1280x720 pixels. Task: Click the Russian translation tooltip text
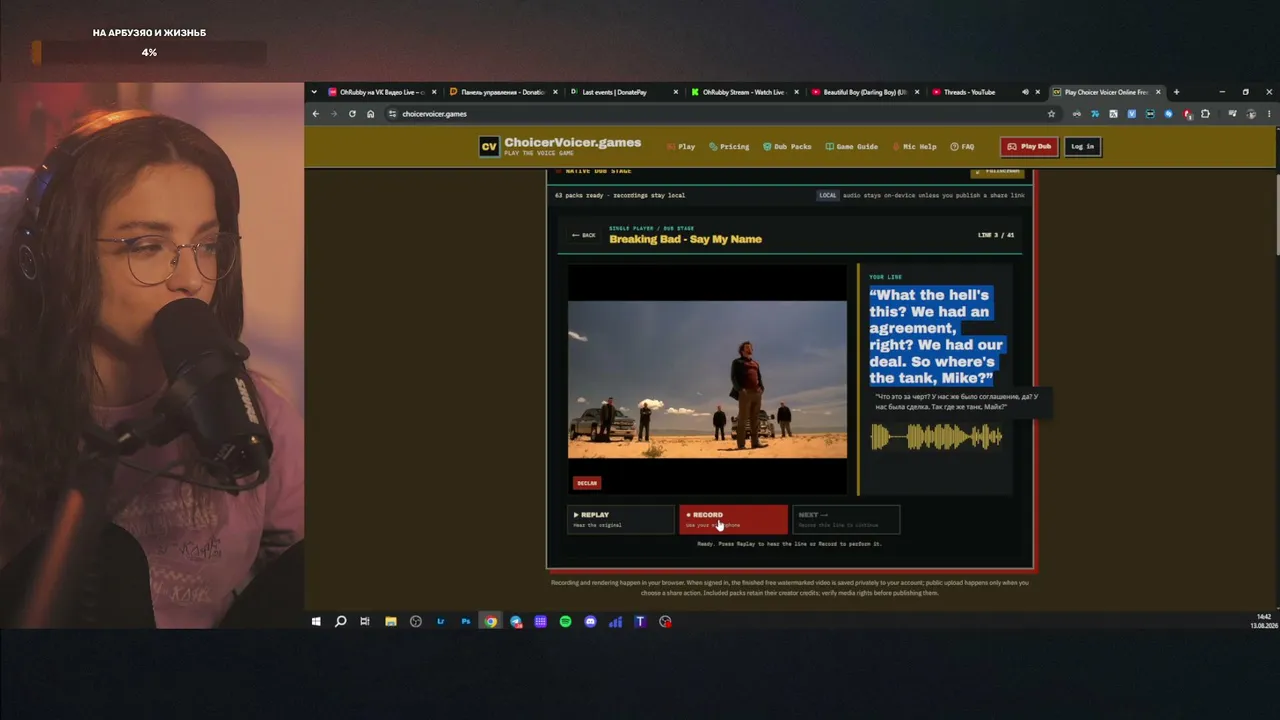(x=955, y=402)
